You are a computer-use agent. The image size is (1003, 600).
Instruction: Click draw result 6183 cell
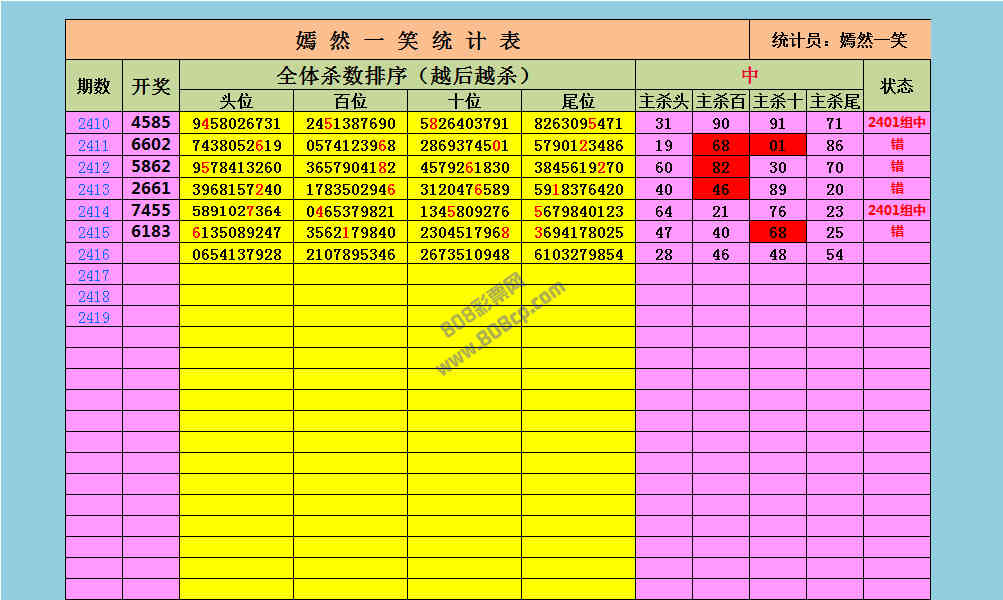151,232
